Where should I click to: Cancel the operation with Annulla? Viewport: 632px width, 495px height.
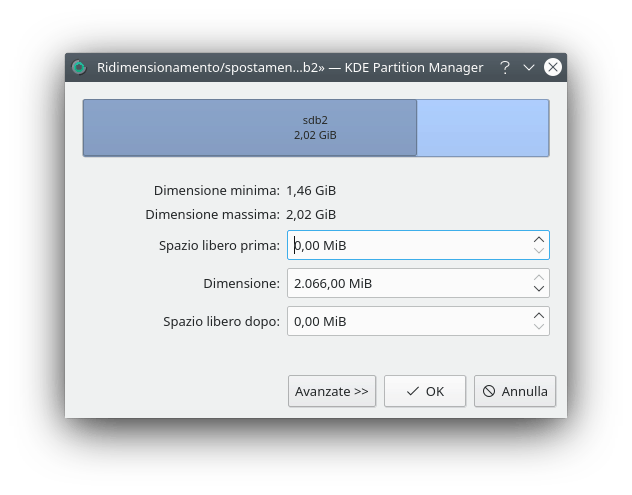[515, 391]
